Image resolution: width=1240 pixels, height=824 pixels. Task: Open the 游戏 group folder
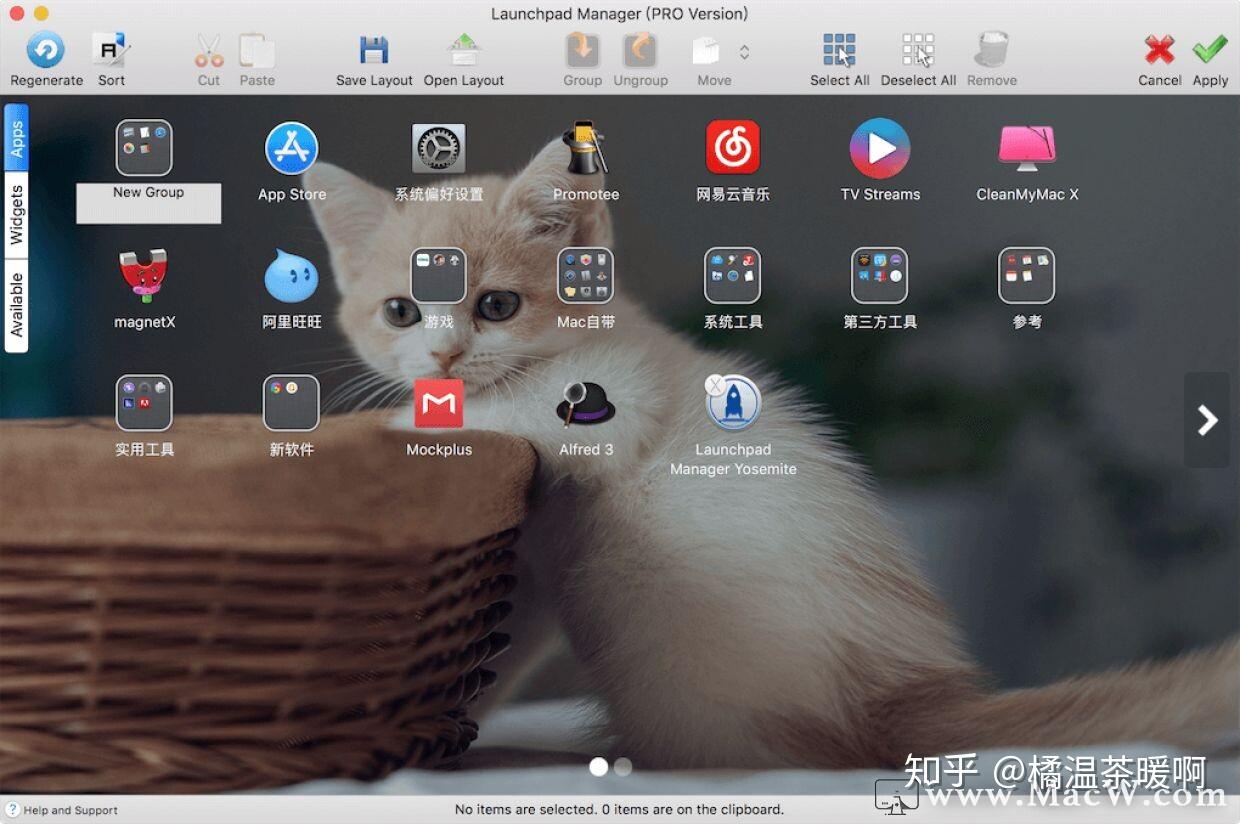pyautogui.click(x=438, y=275)
